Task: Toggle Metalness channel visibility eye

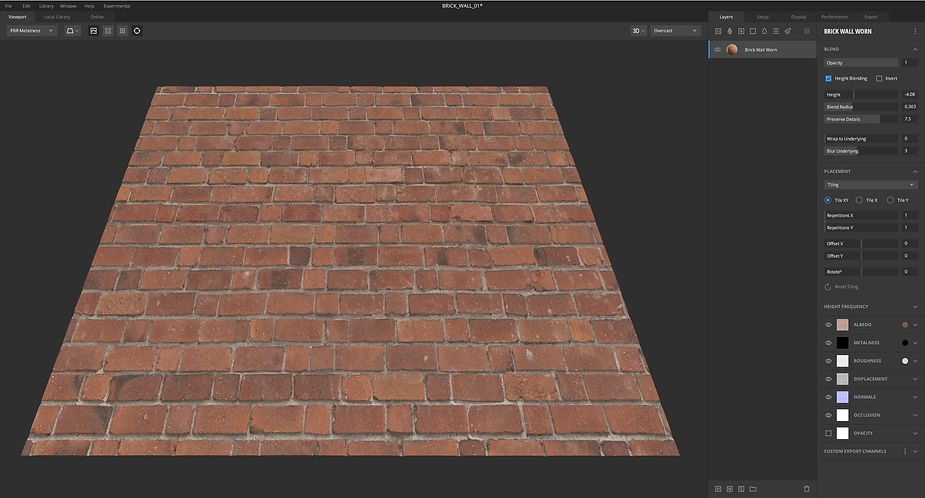Action: 828,343
